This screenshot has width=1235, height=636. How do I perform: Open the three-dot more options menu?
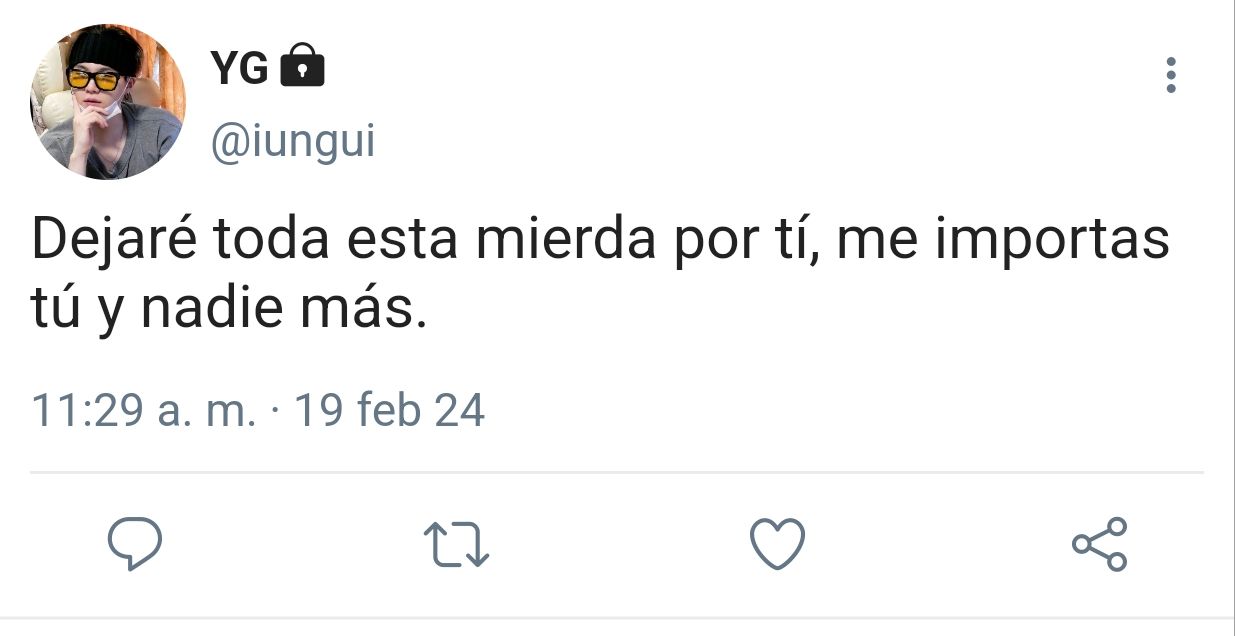[x=1171, y=76]
